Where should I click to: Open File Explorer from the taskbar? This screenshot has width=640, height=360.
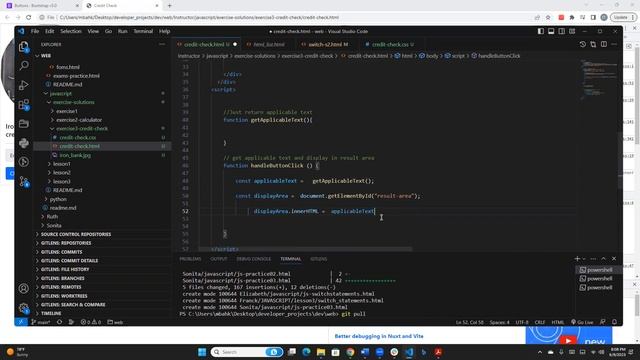point(321,352)
